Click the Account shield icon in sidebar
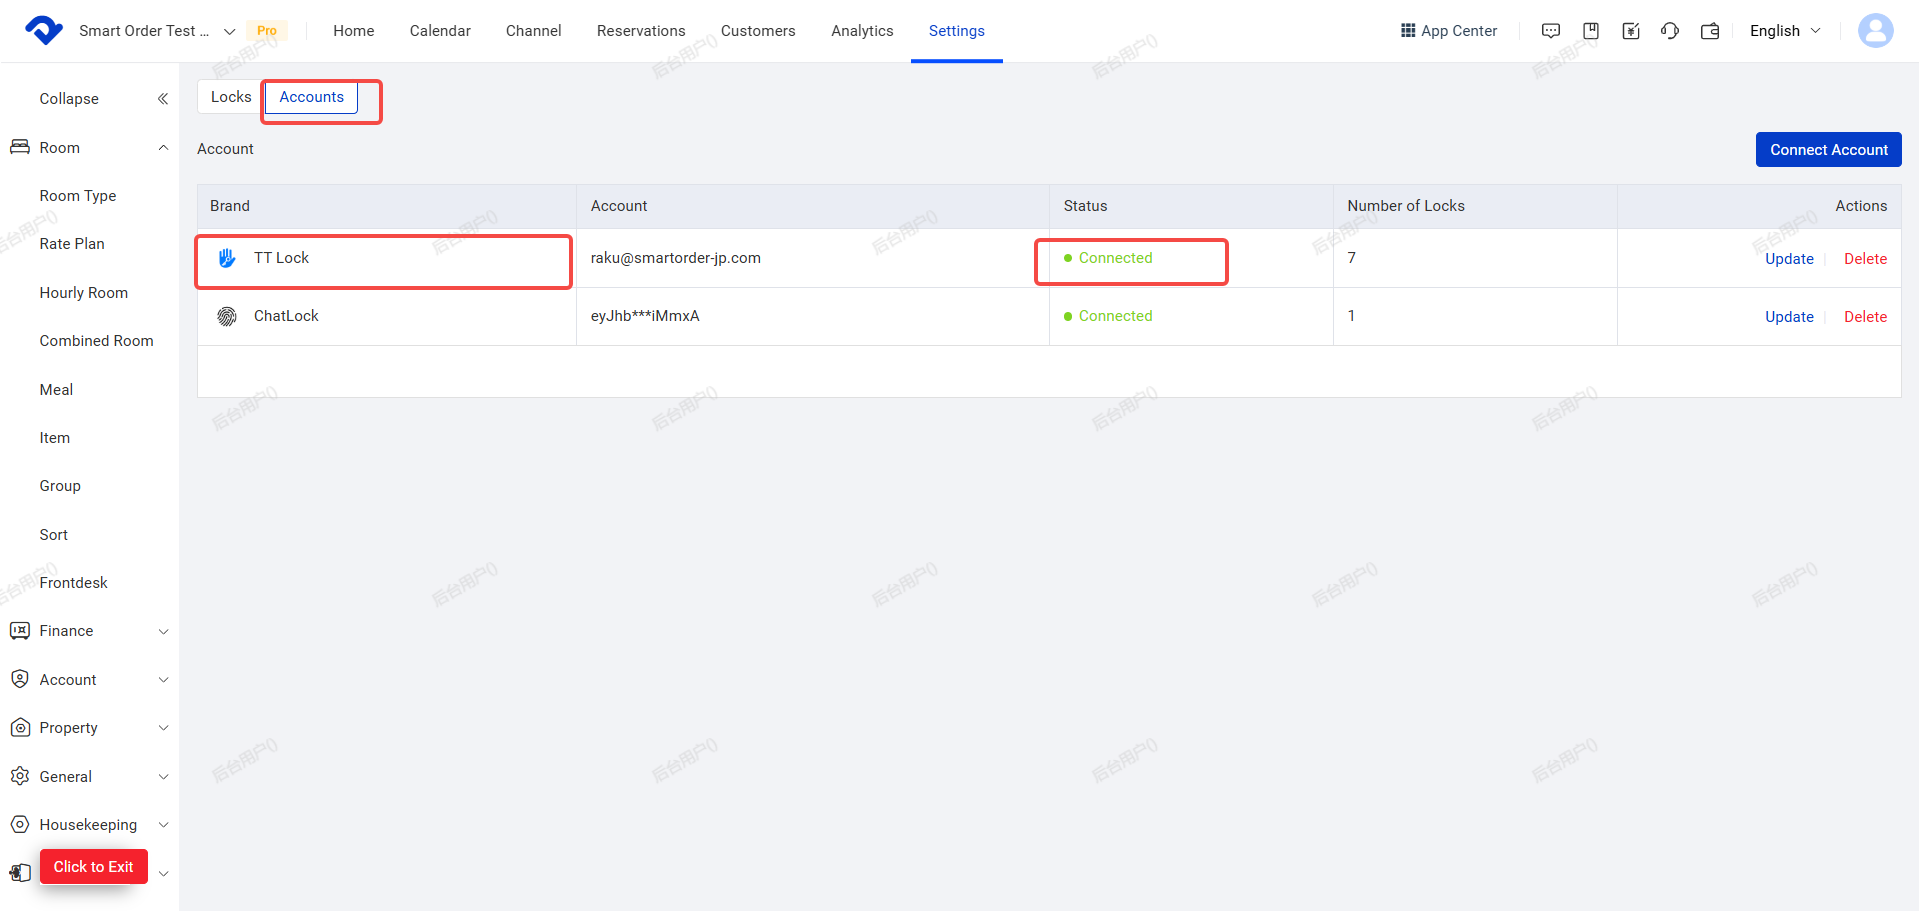 [20, 679]
